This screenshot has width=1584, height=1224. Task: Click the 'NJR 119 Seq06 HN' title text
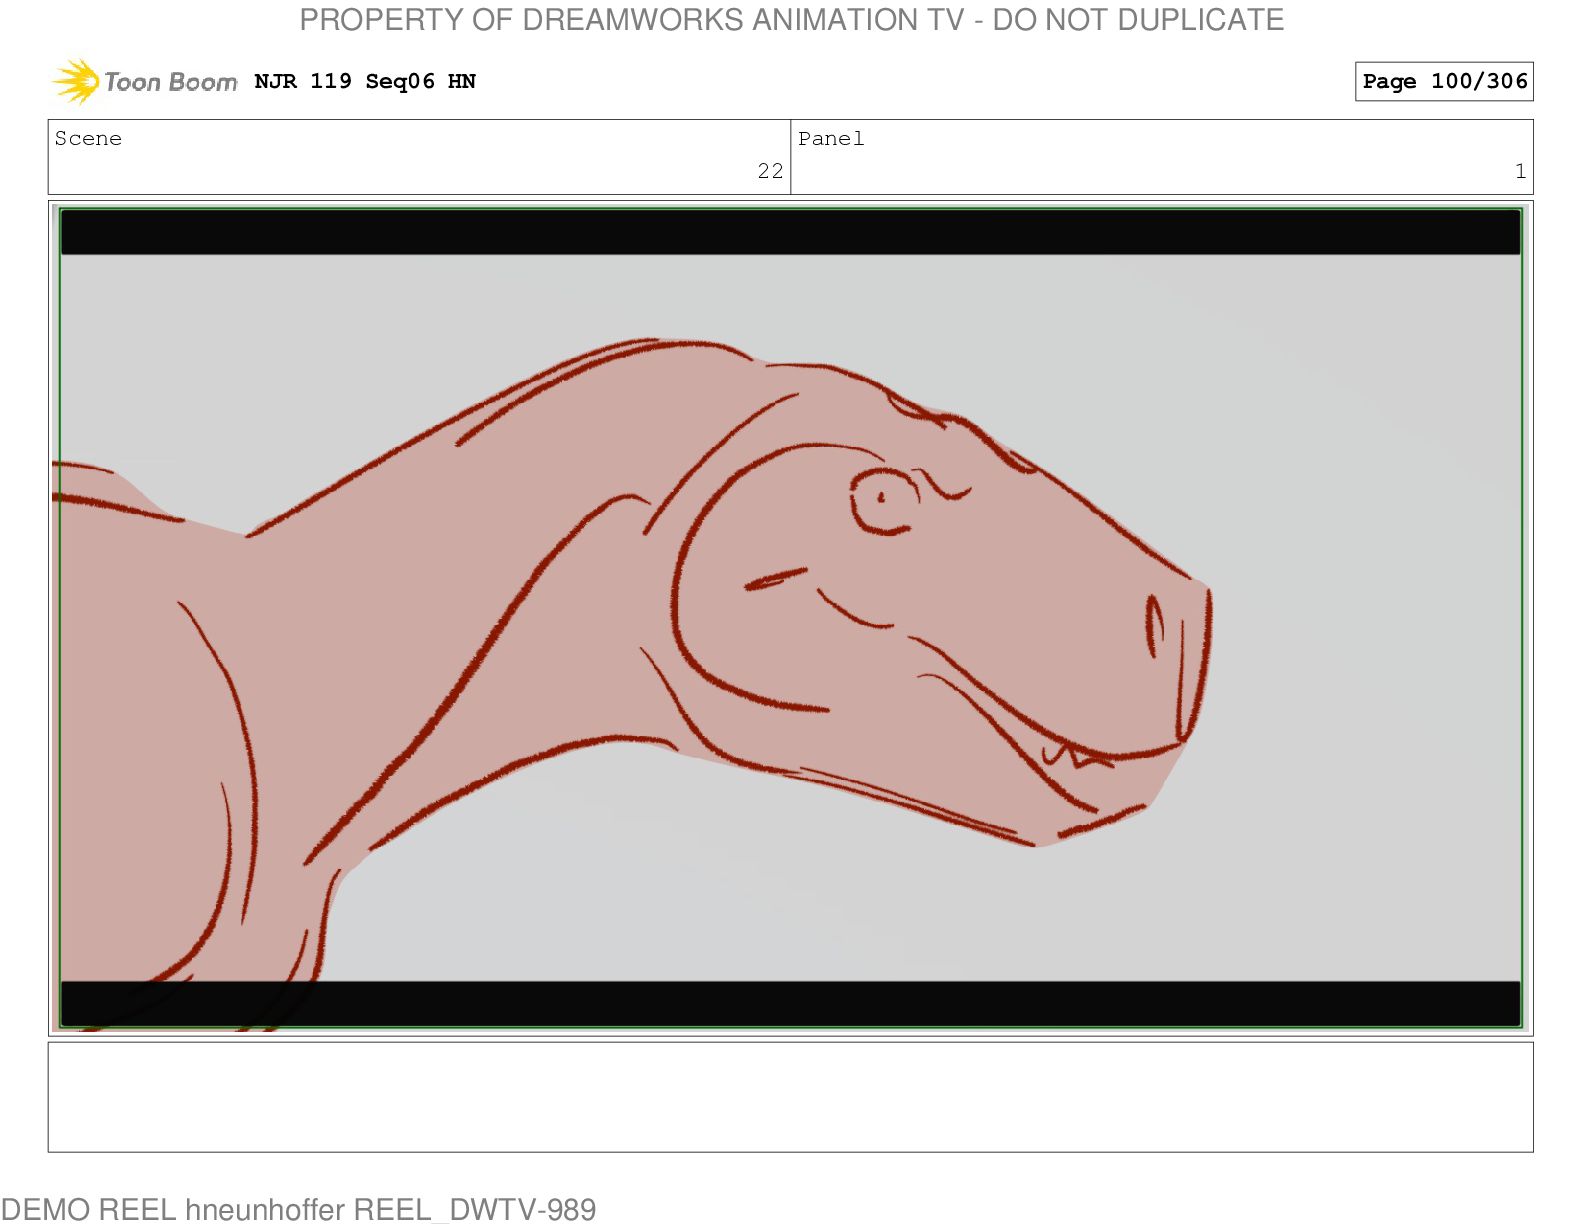(365, 81)
